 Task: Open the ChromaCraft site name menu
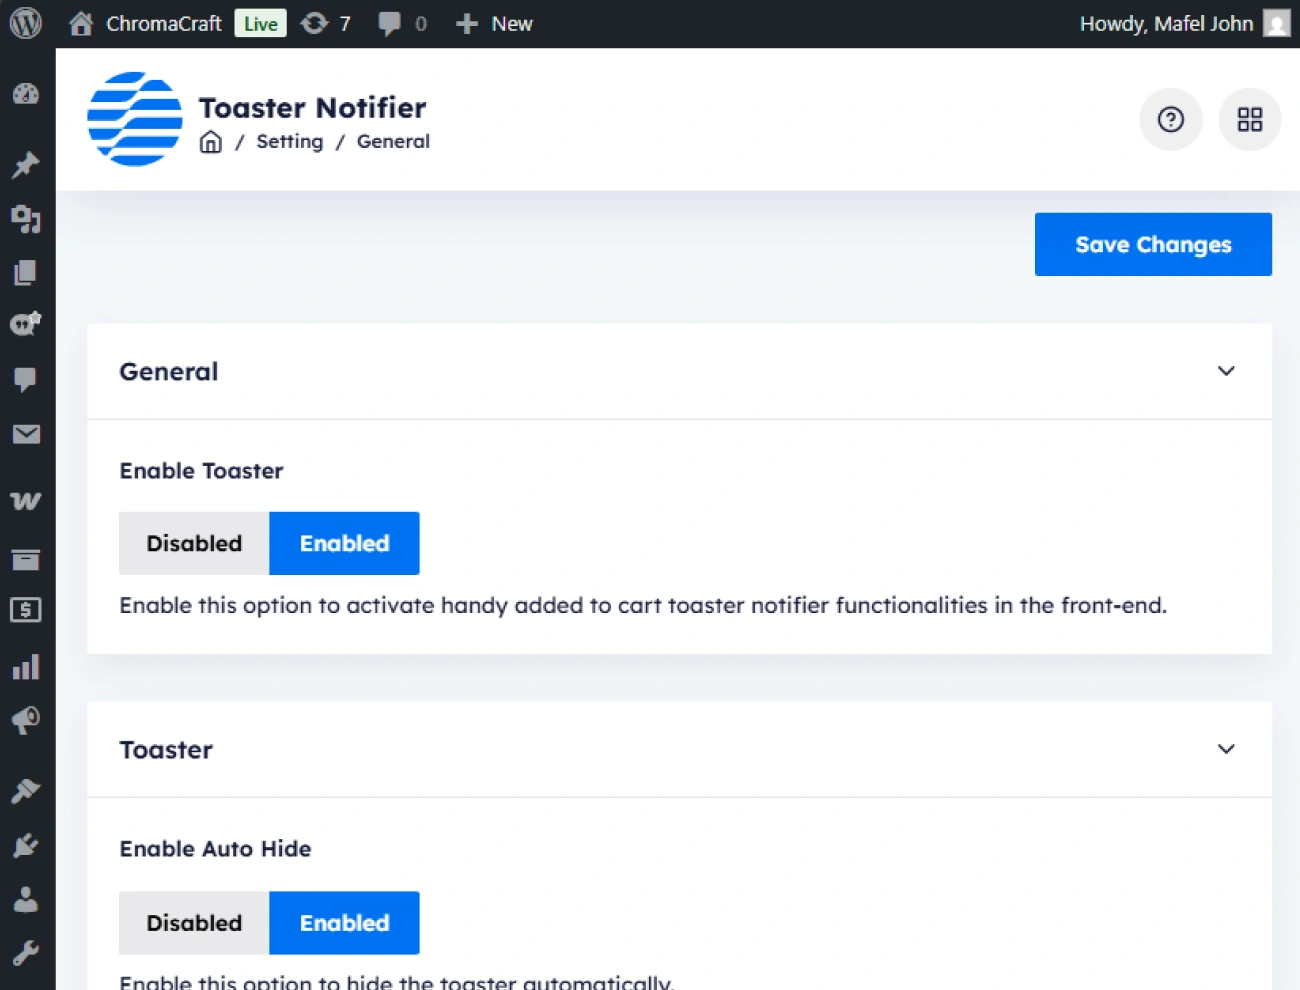click(164, 23)
